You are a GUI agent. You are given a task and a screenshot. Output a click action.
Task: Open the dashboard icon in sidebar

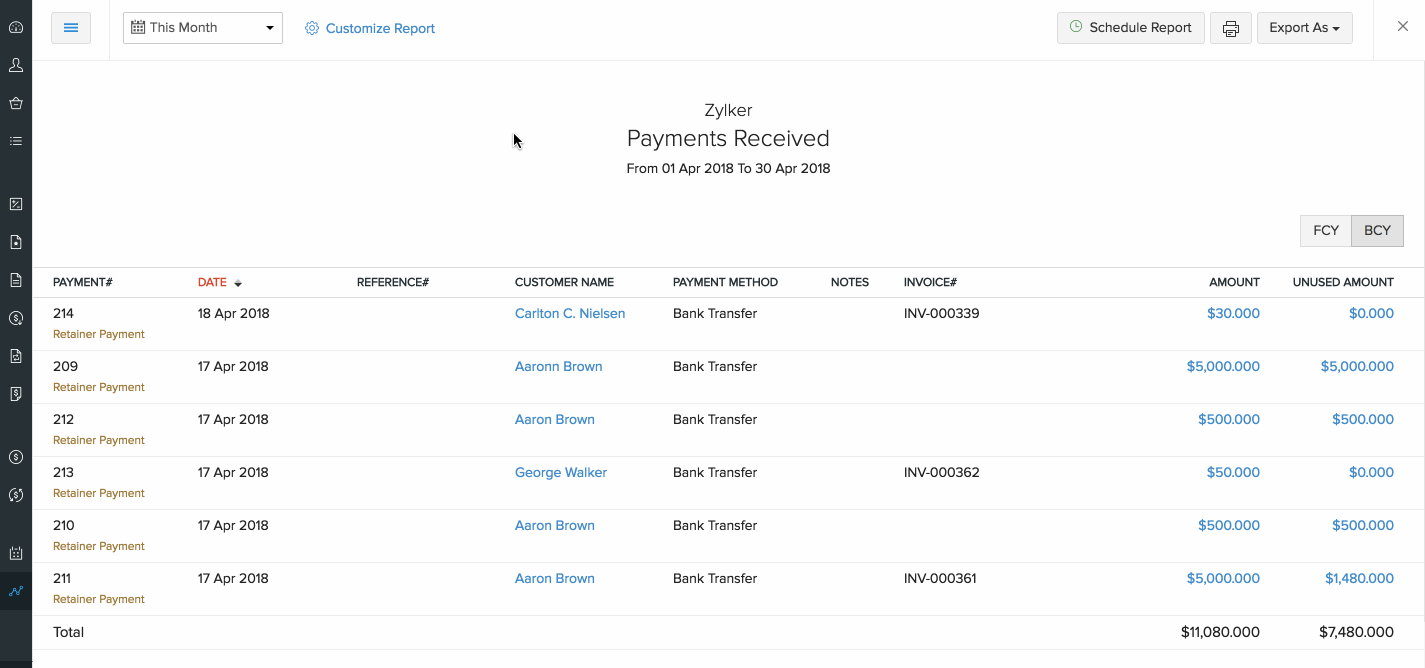(16, 27)
